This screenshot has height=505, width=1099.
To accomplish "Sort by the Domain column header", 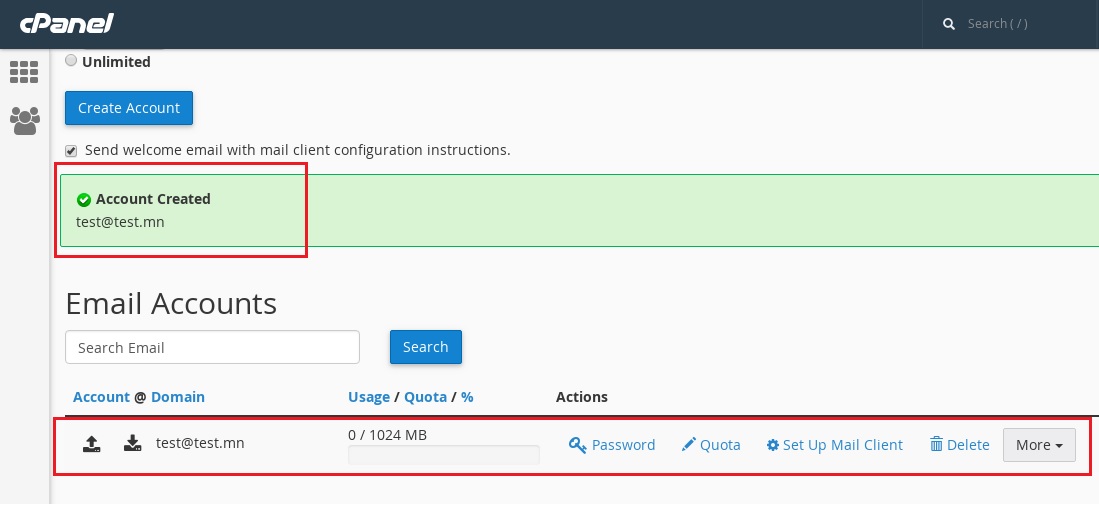I will pyautogui.click(x=178, y=397).
